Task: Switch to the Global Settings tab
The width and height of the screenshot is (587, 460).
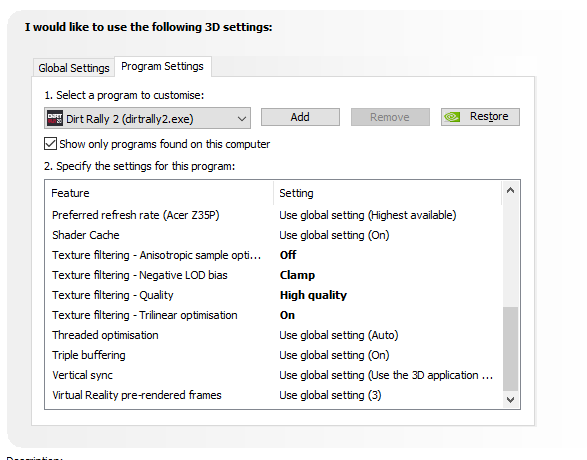Action: tap(74, 68)
